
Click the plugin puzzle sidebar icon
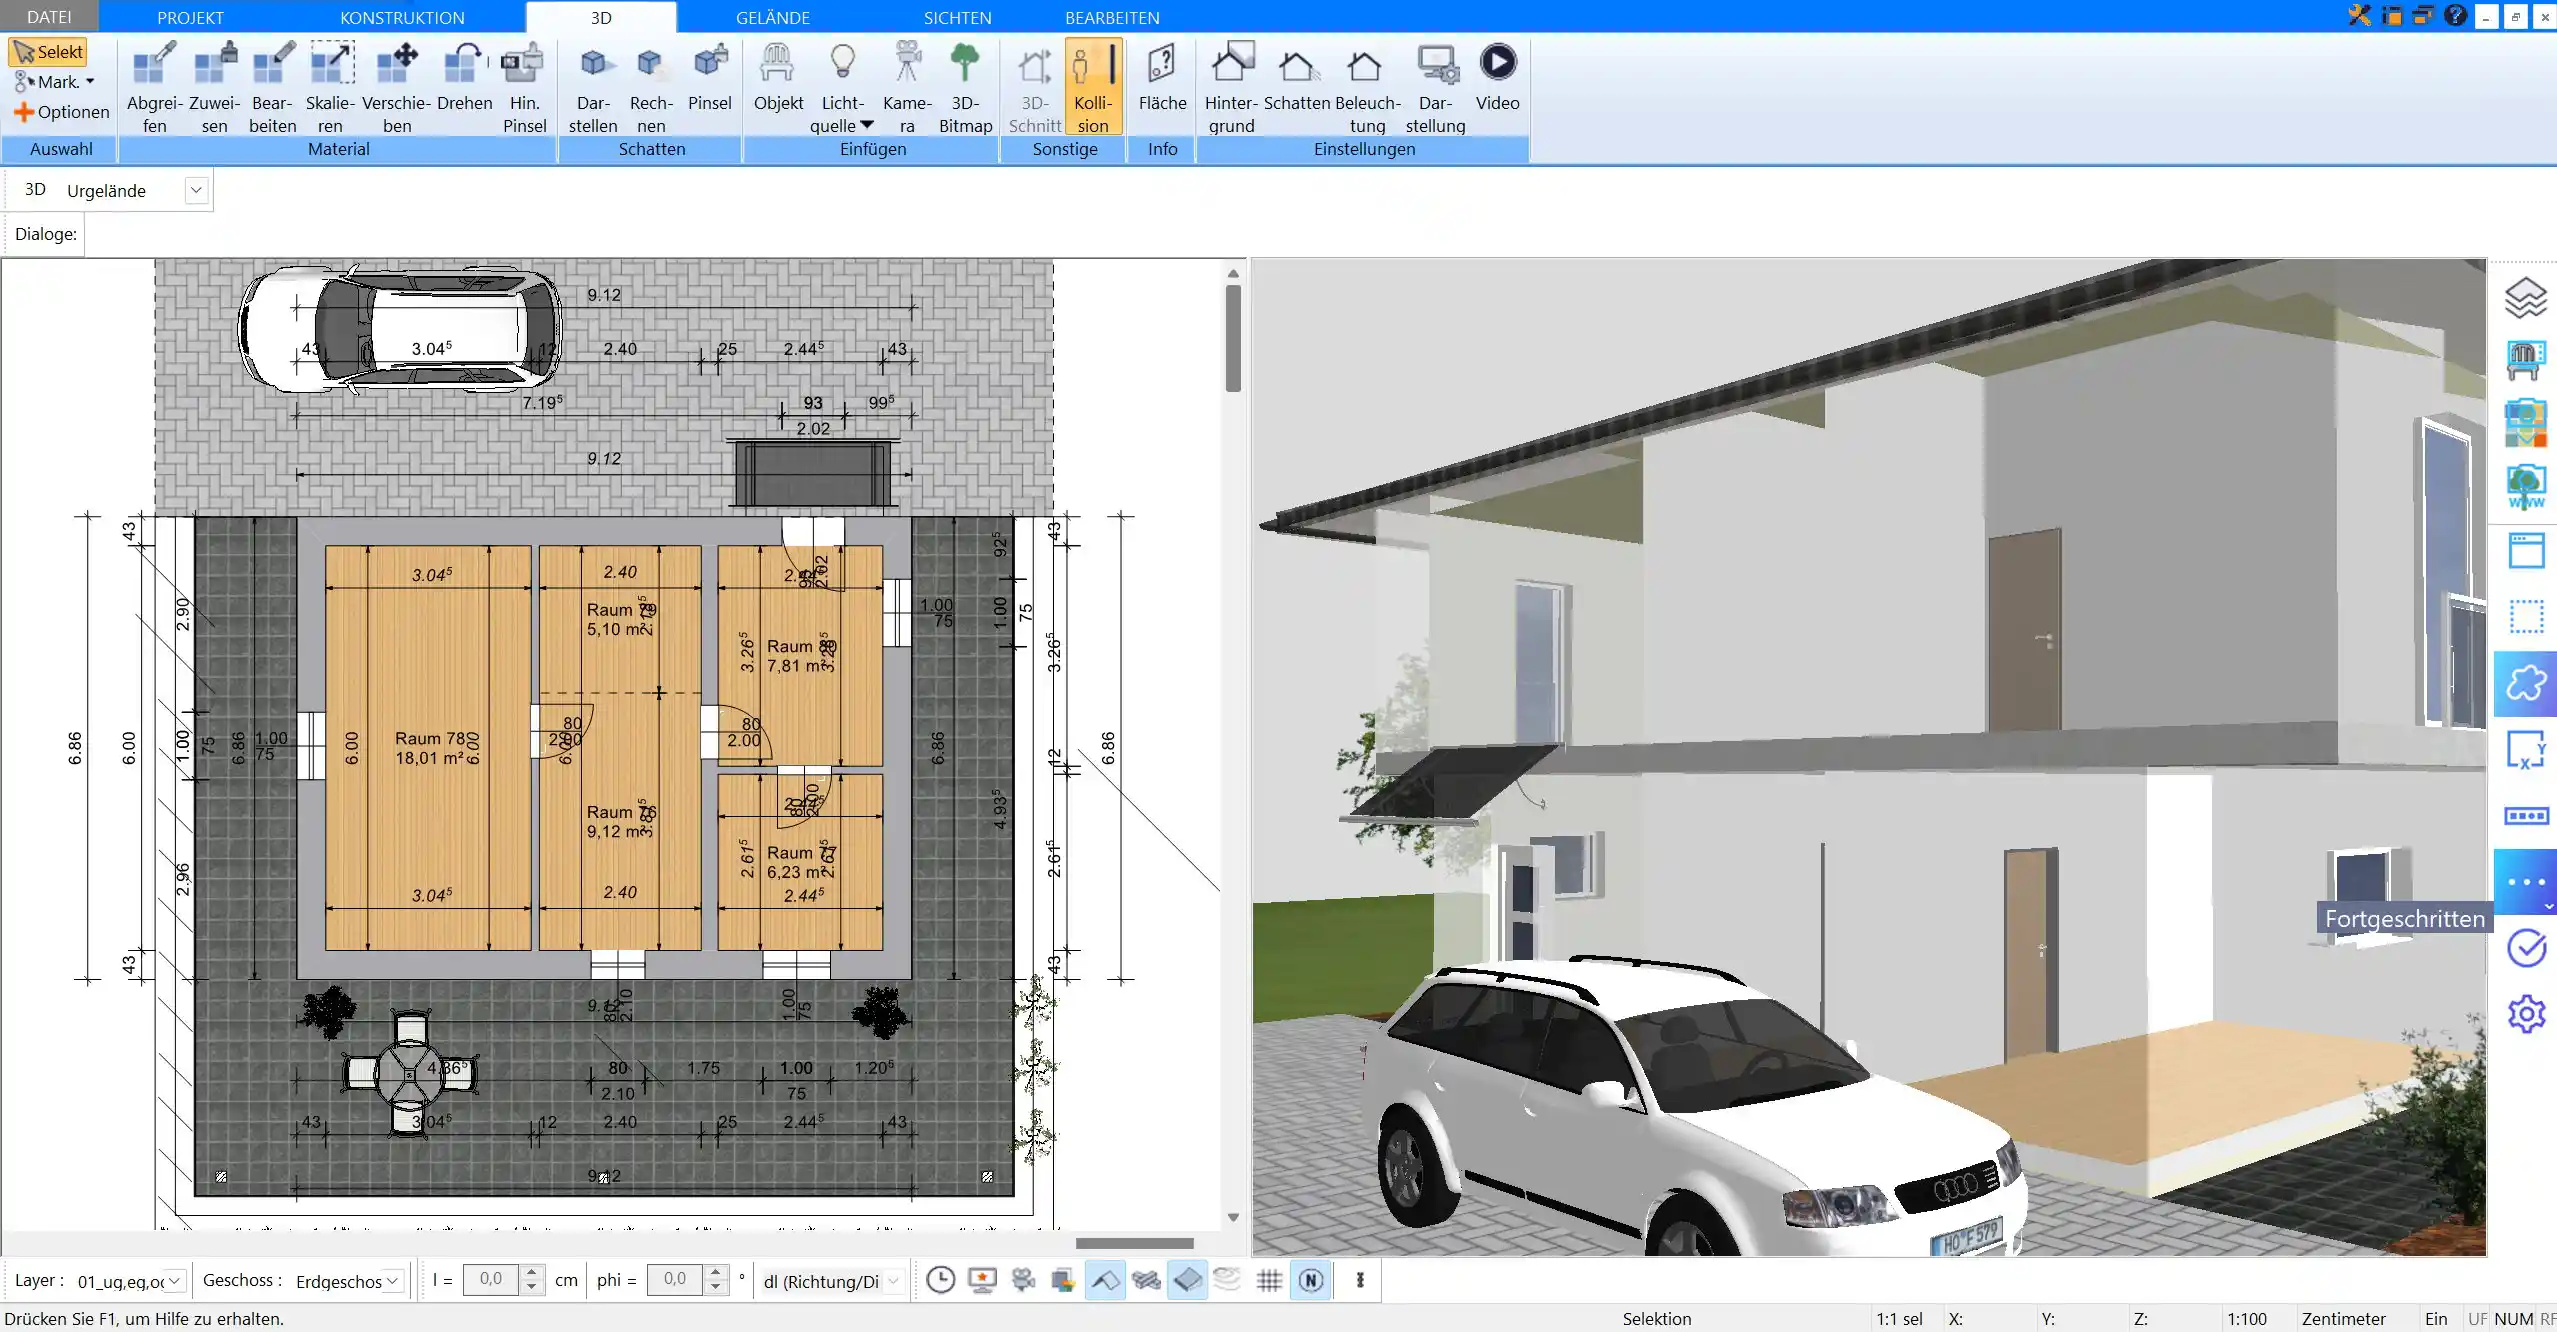click(x=2525, y=684)
